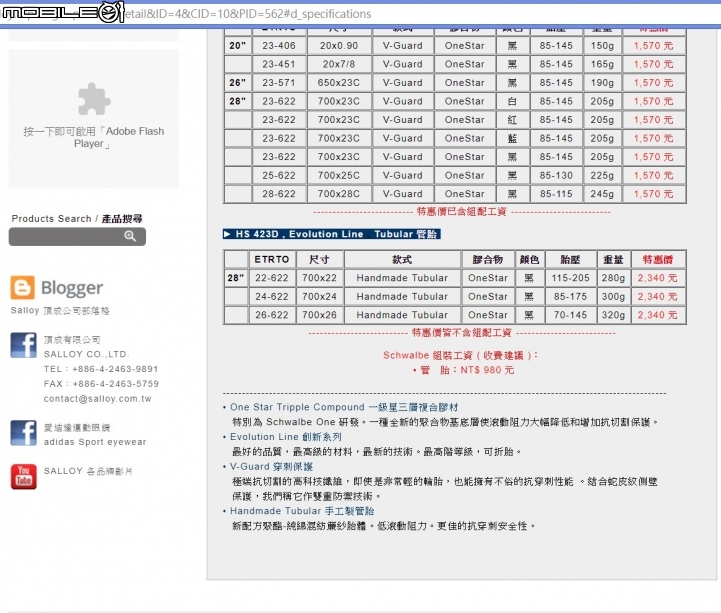Click pressure value 85-130
Viewport: 721px width, 613px height.
tap(556, 175)
